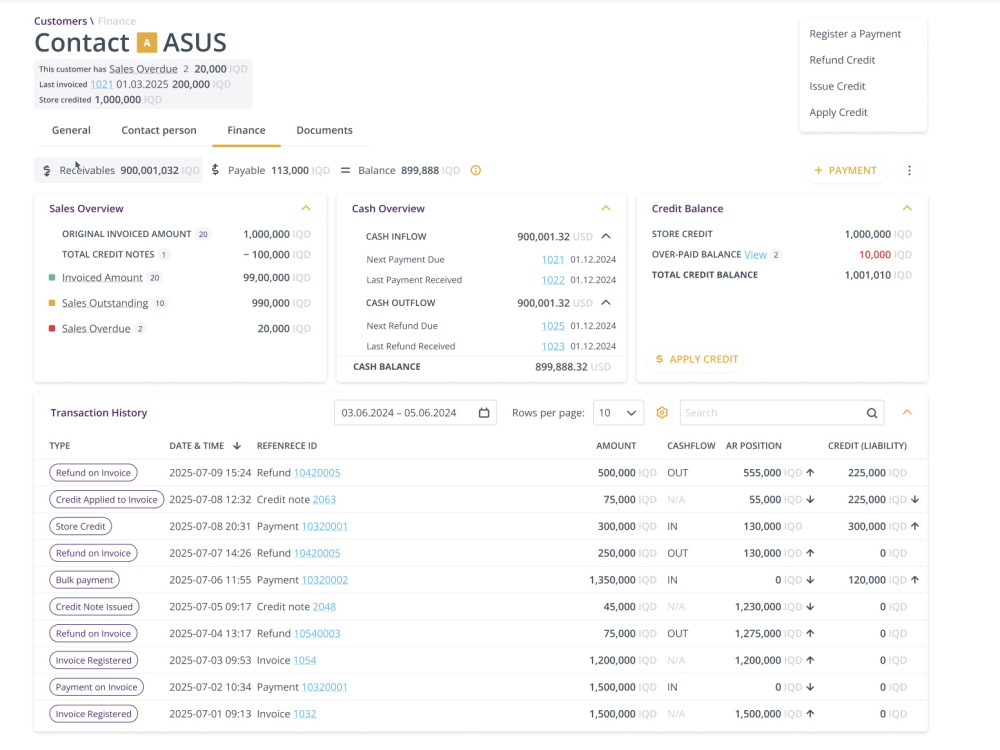Screen dimensions: 1000x750
Task: Open Next Payment Due invoice 1021
Action: tap(553, 260)
